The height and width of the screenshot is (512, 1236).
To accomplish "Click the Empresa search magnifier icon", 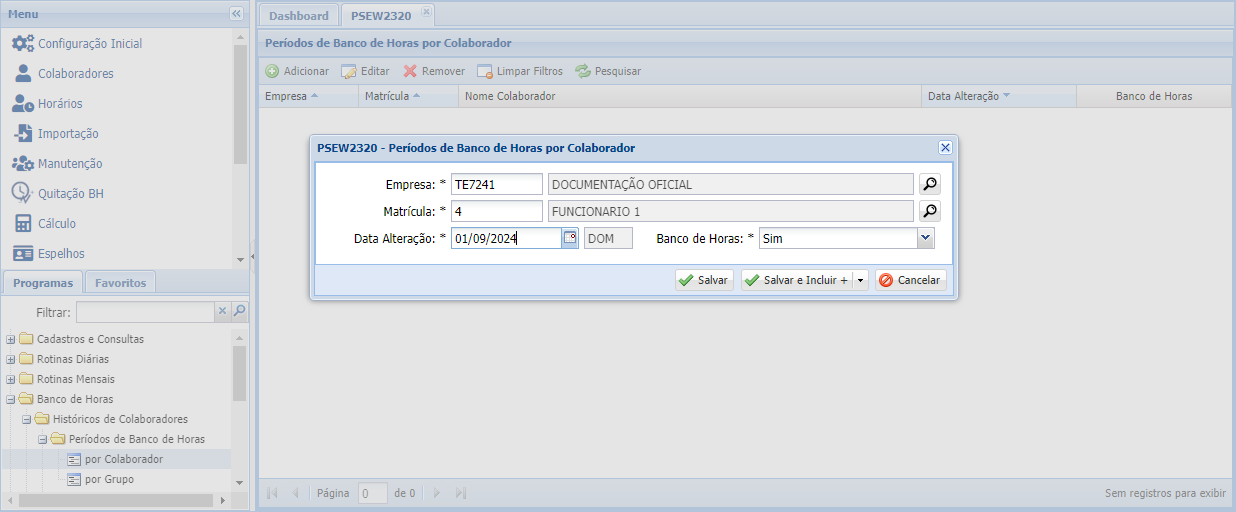I will pyautogui.click(x=930, y=184).
